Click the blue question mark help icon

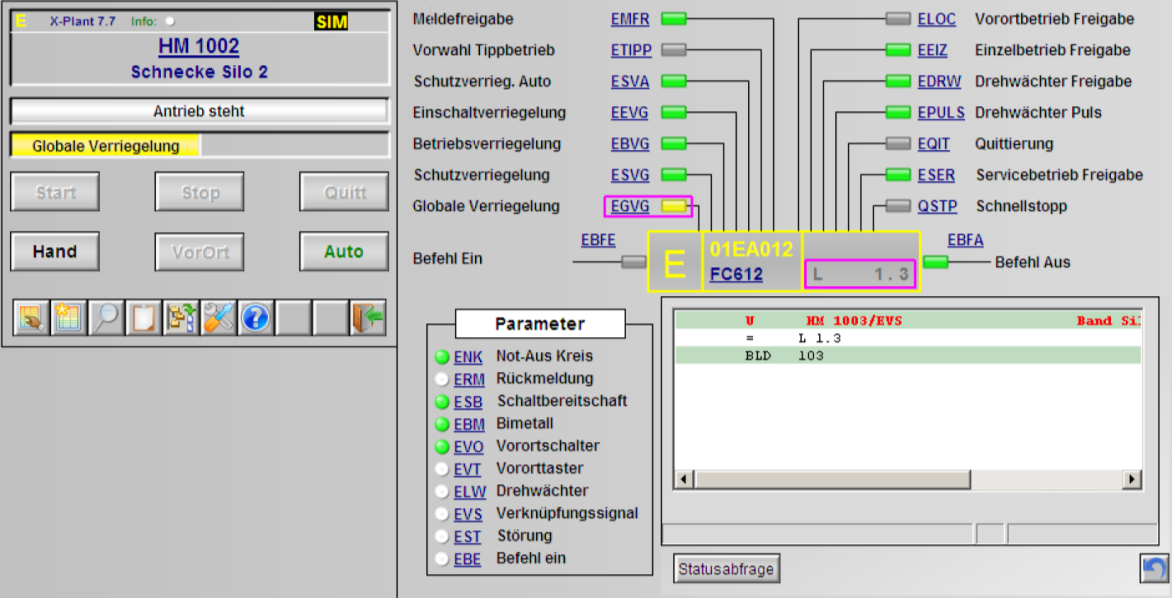(256, 318)
